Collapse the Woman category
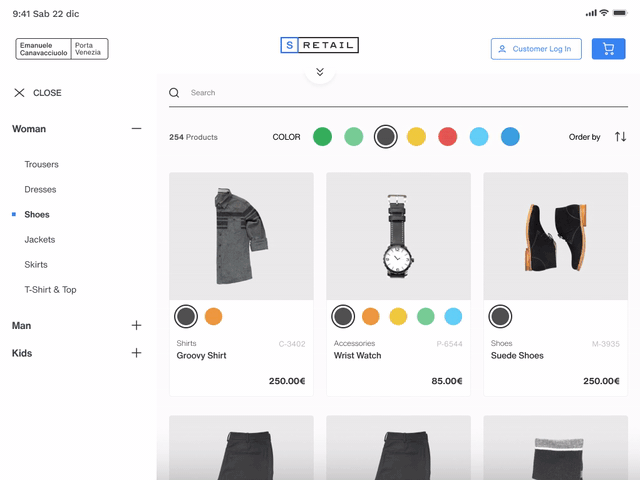The width and height of the screenshot is (640, 480). point(136,129)
